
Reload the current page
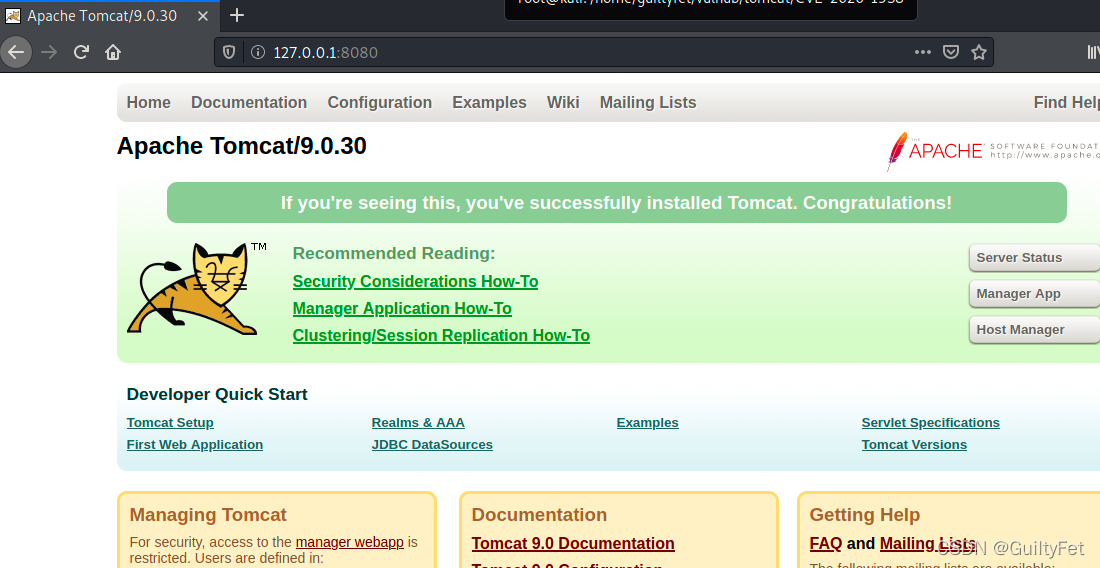81,52
